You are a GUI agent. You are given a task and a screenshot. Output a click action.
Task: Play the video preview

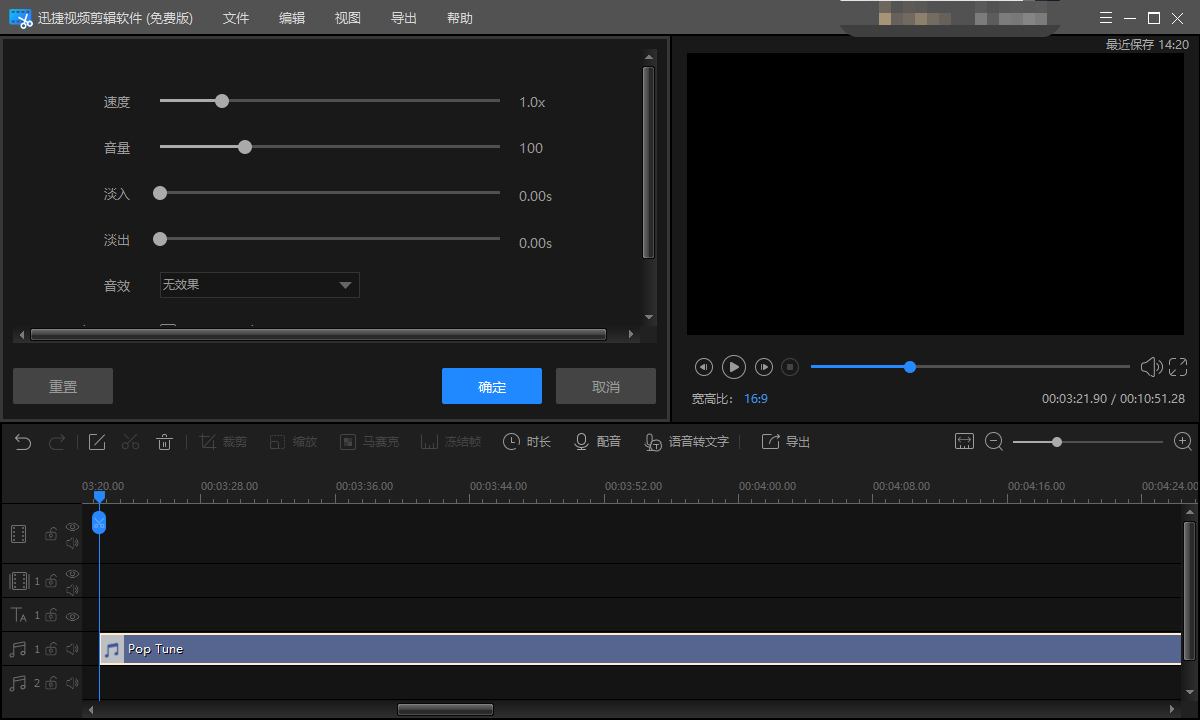coord(734,367)
